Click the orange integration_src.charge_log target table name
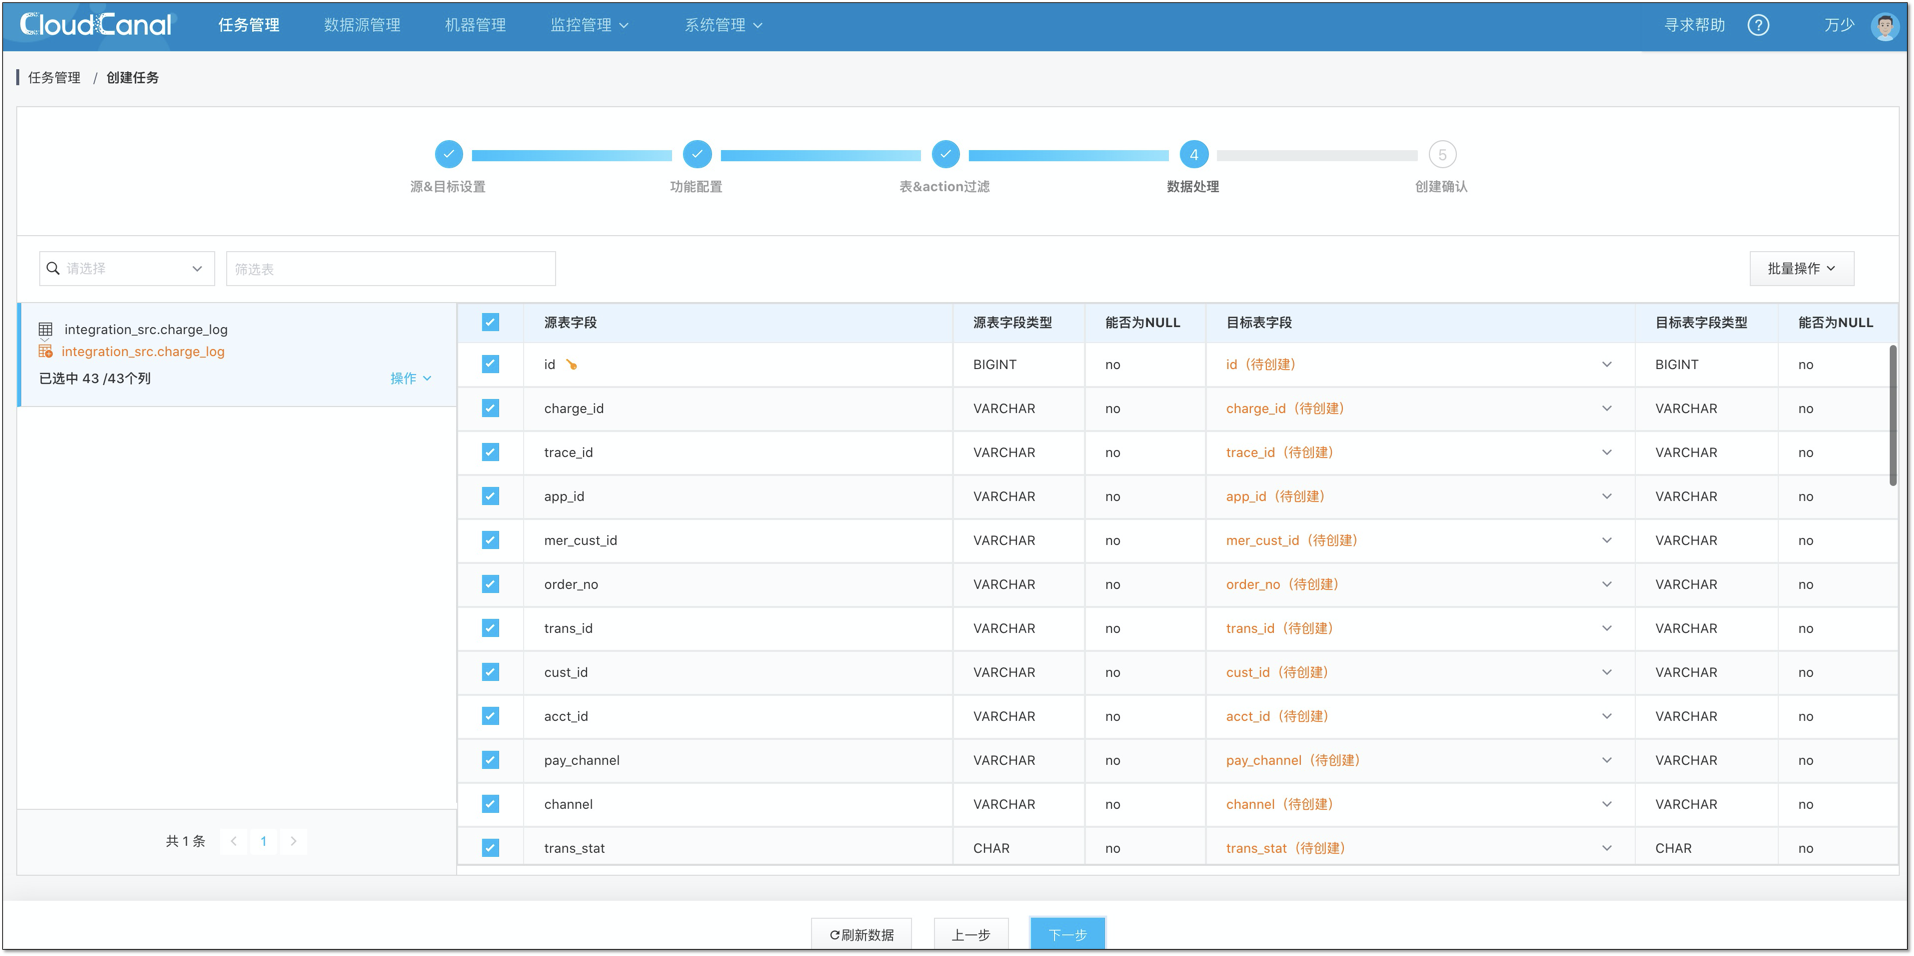 point(143,351)
